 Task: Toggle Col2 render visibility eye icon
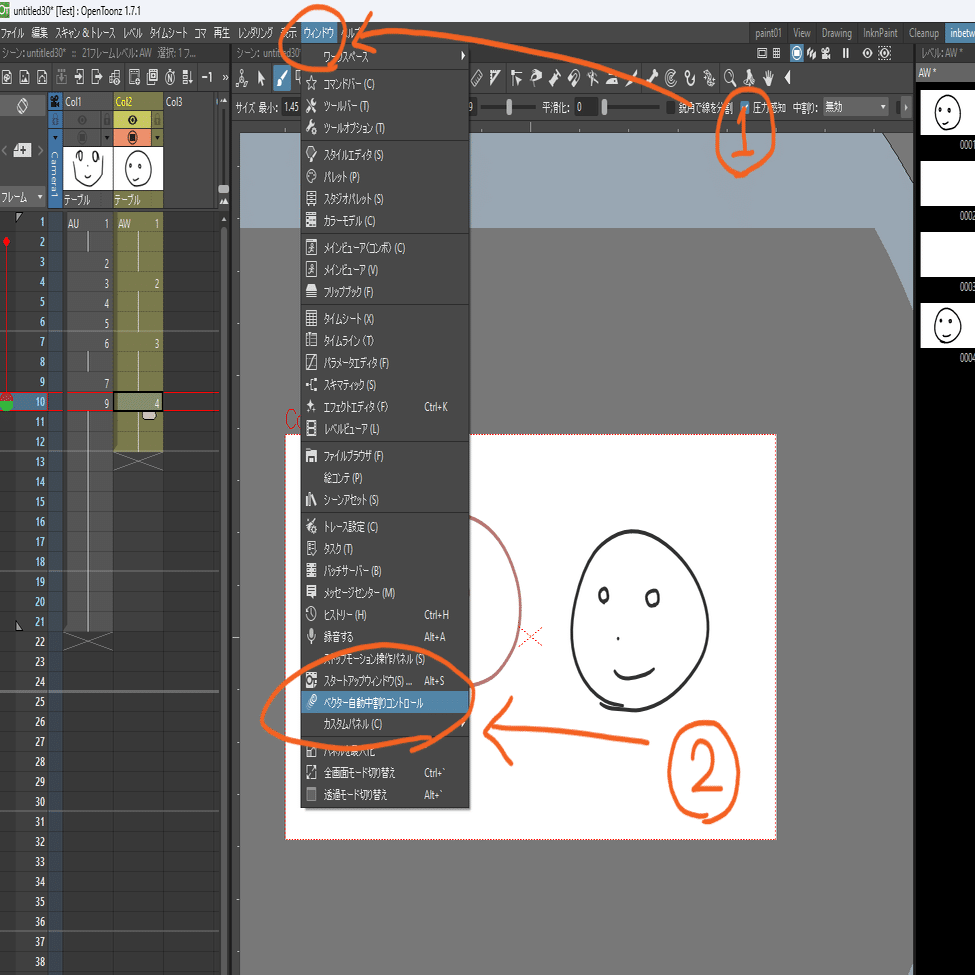coord(133,120)
